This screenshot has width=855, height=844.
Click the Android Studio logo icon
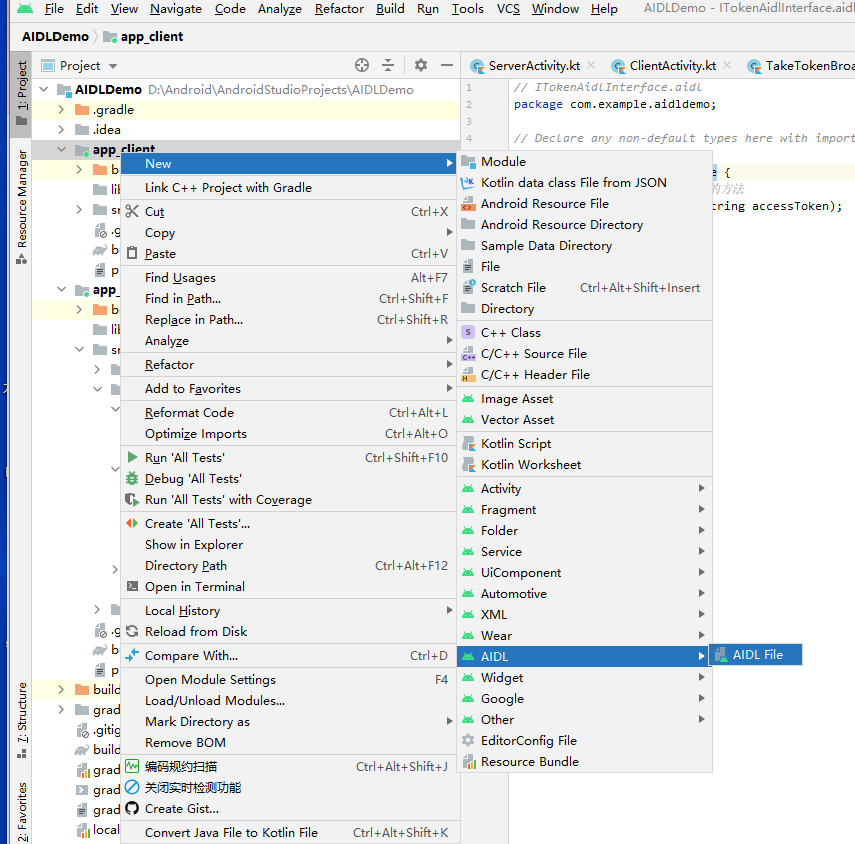(25, 9)
